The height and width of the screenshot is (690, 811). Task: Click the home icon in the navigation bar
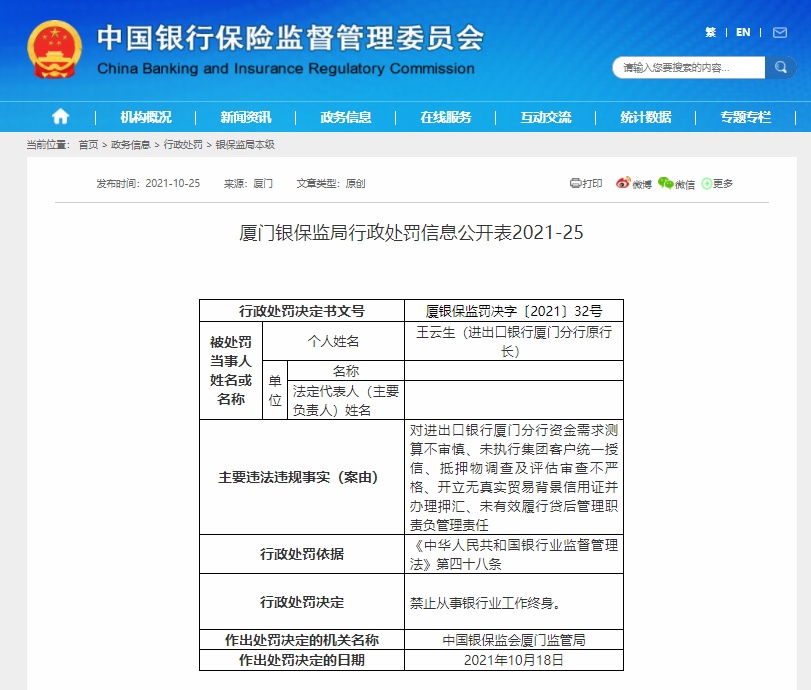[60, 116]
